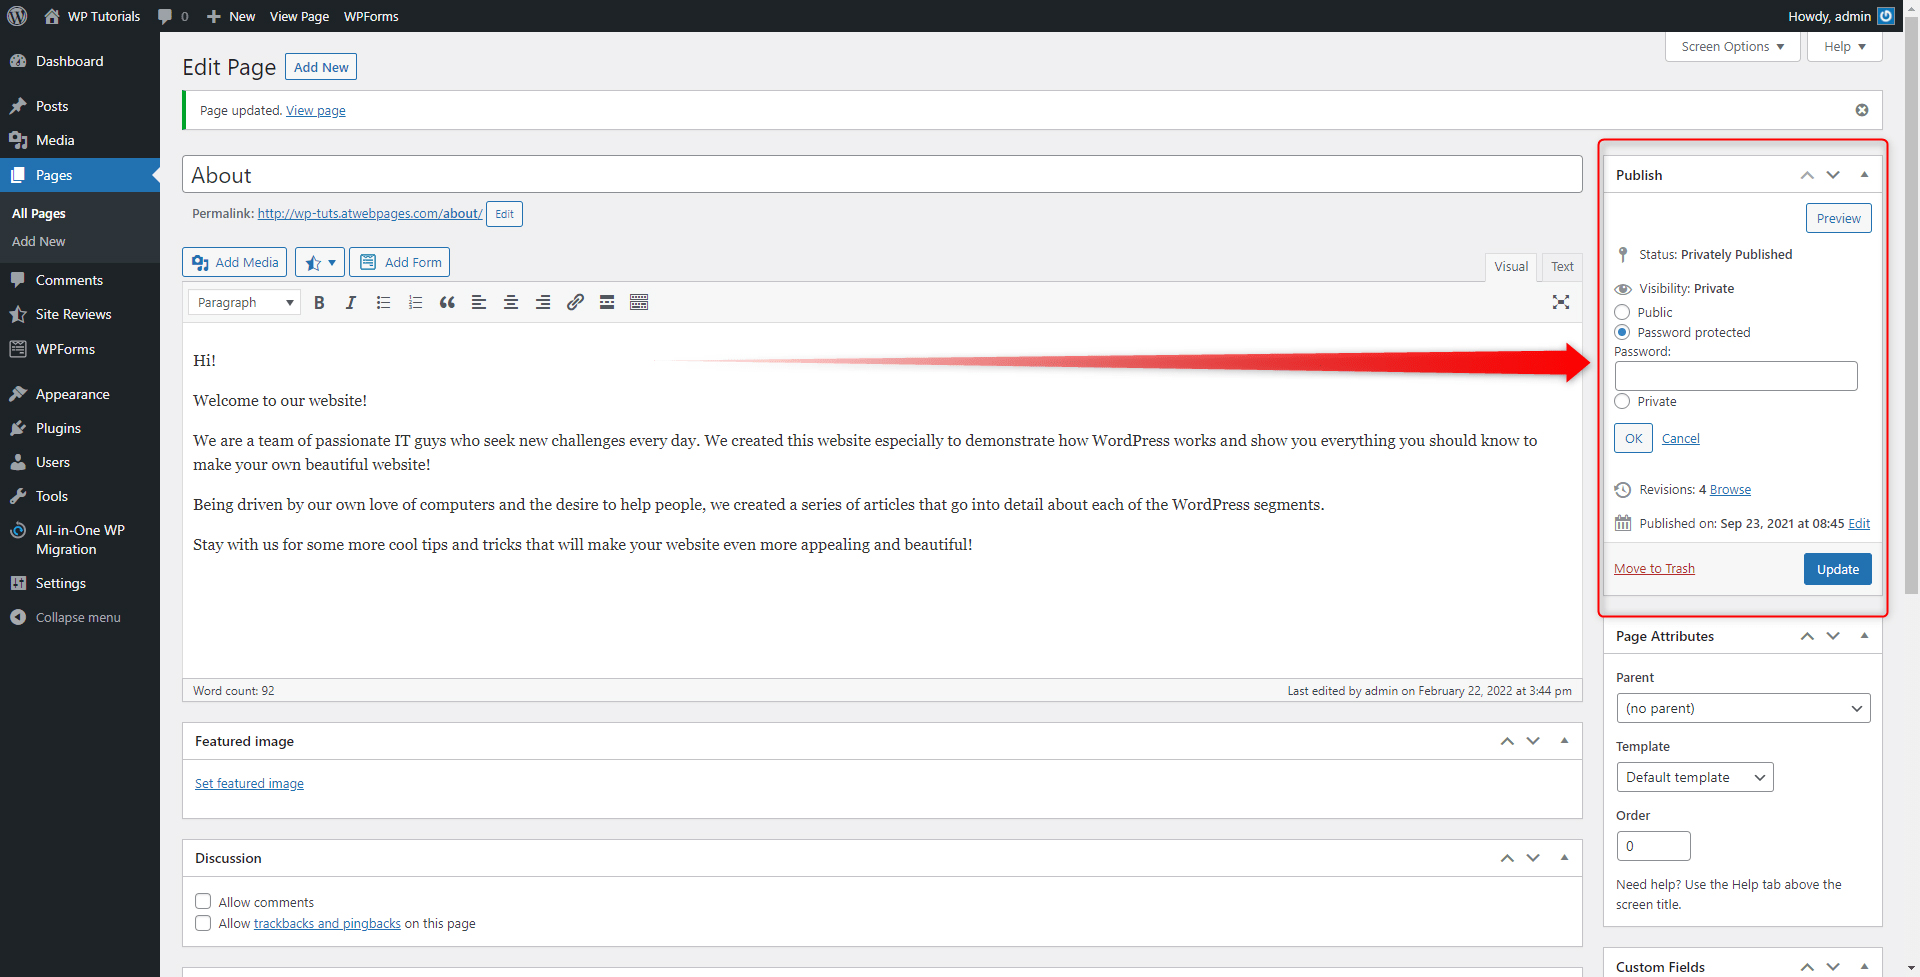Screen dimensions: 1920x977
Task: Open the Paragraph format dropdown
Action: 244,302
